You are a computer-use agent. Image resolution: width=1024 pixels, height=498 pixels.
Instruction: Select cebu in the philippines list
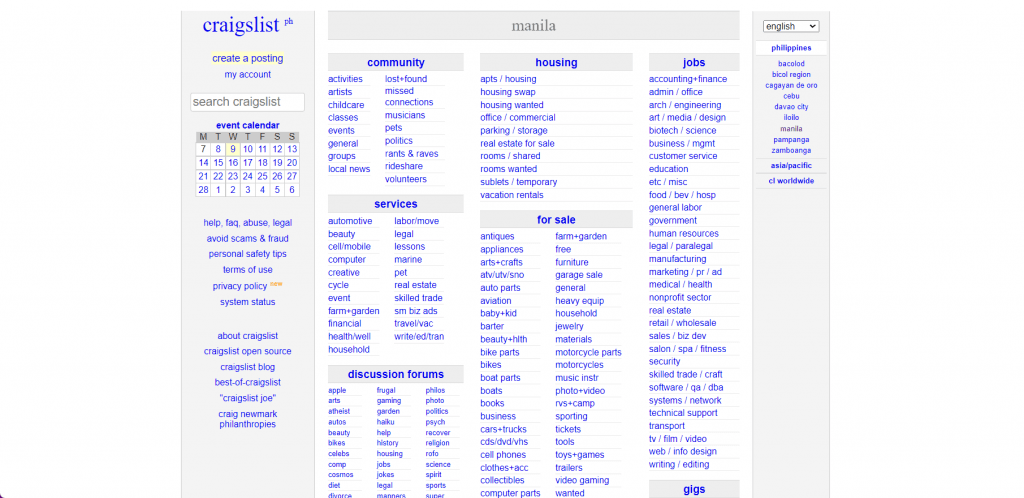[x=791, y=96]
